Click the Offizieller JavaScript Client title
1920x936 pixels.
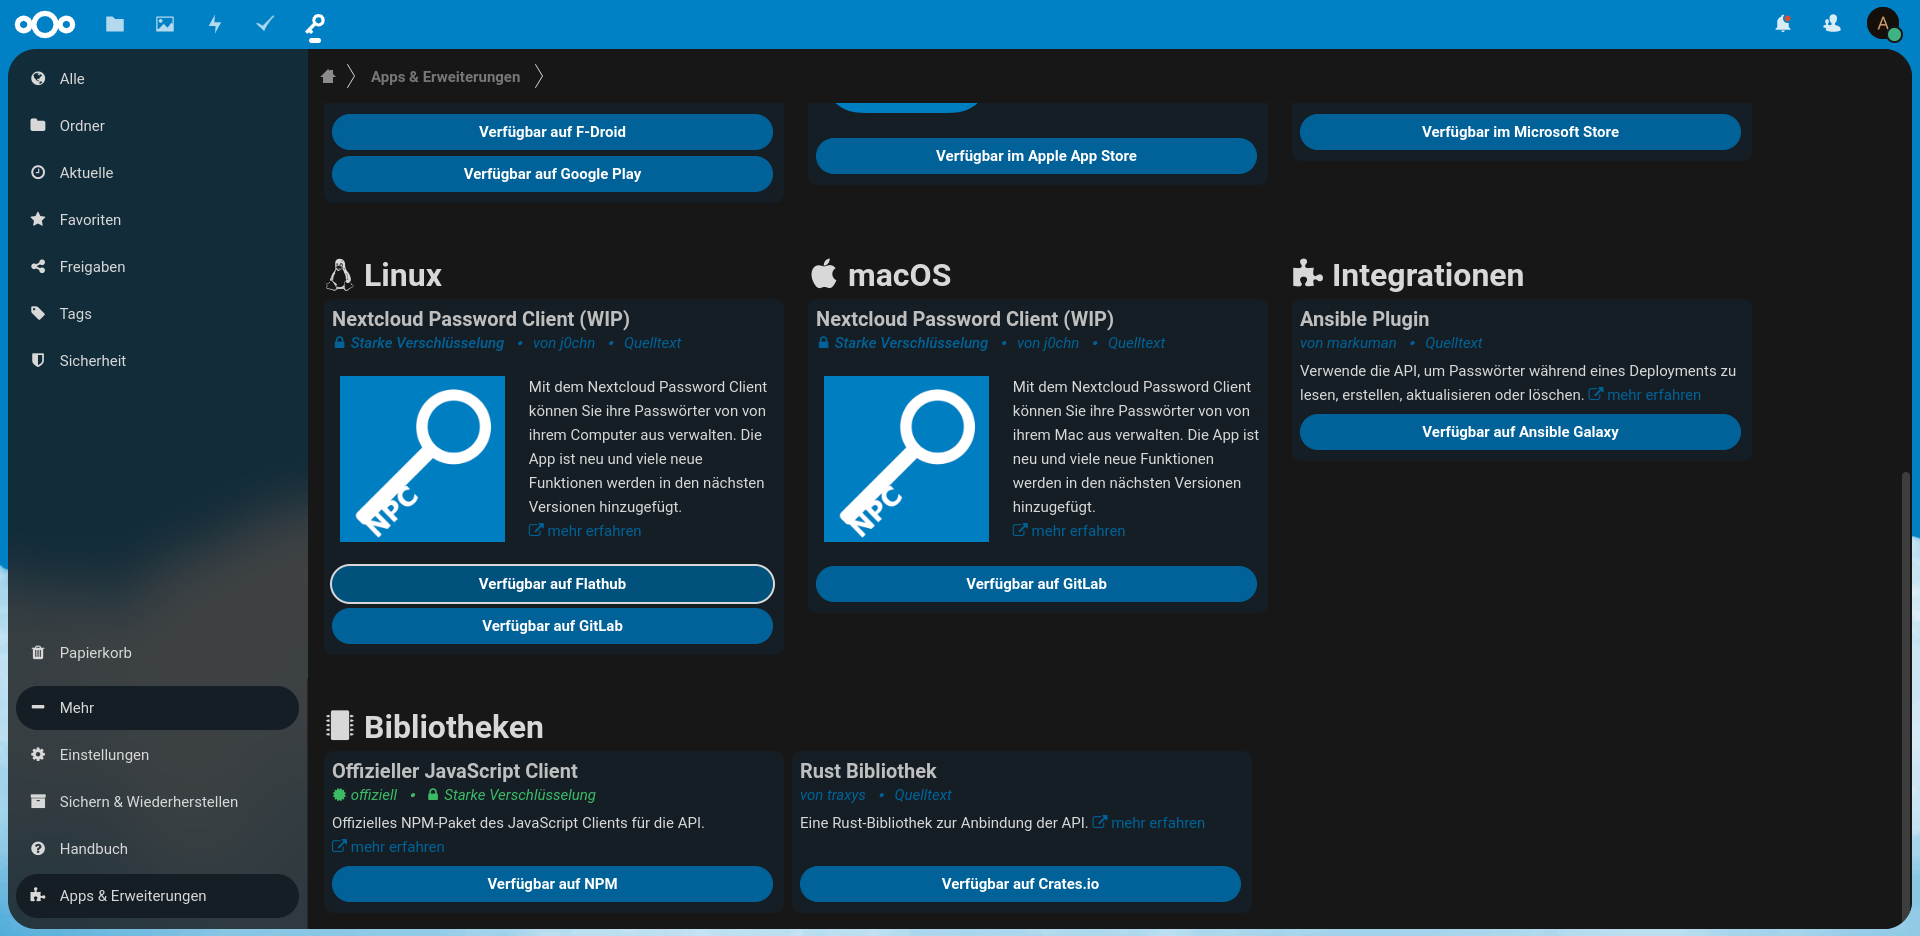tap(455, 771)
